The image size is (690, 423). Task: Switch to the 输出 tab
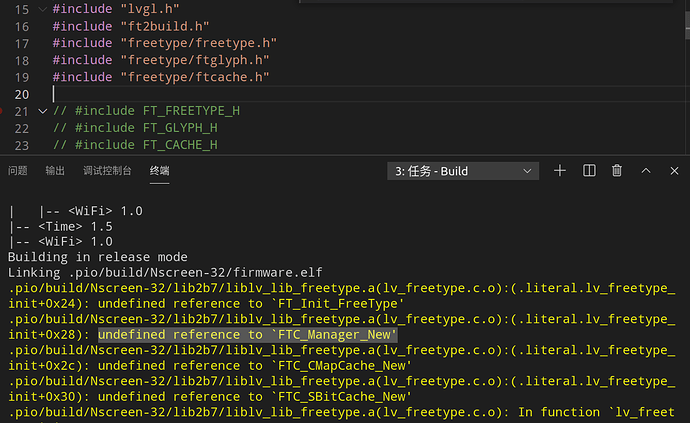click(x=55, y=171)
